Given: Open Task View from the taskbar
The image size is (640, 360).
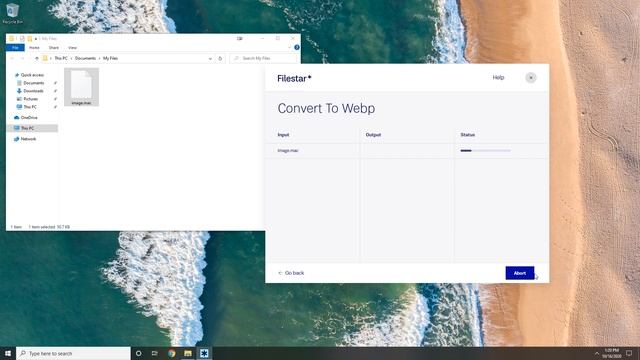Looking at the screenshot, I should click(155, 353).
